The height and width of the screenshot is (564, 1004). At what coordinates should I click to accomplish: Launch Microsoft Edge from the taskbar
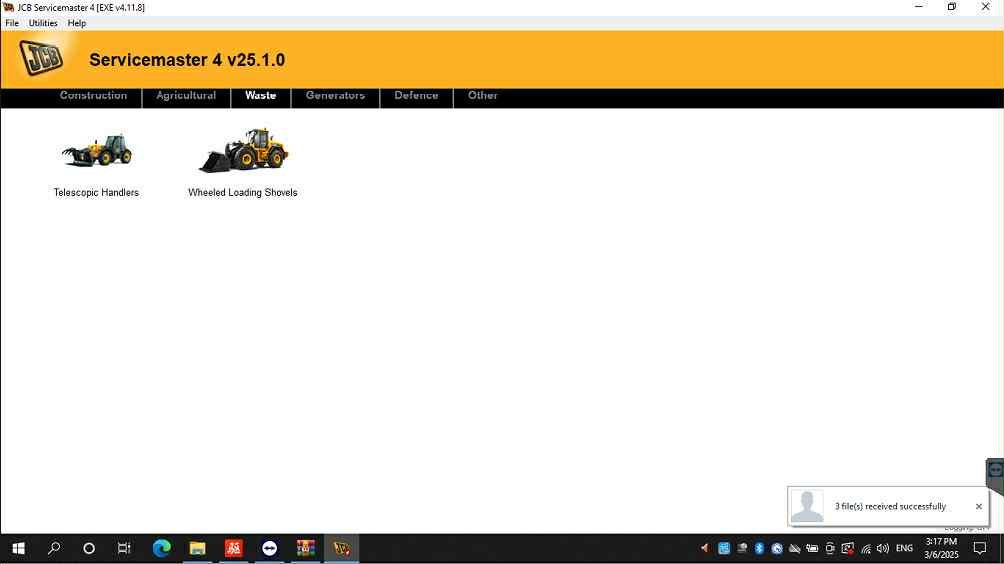click(x=161, y=549)
